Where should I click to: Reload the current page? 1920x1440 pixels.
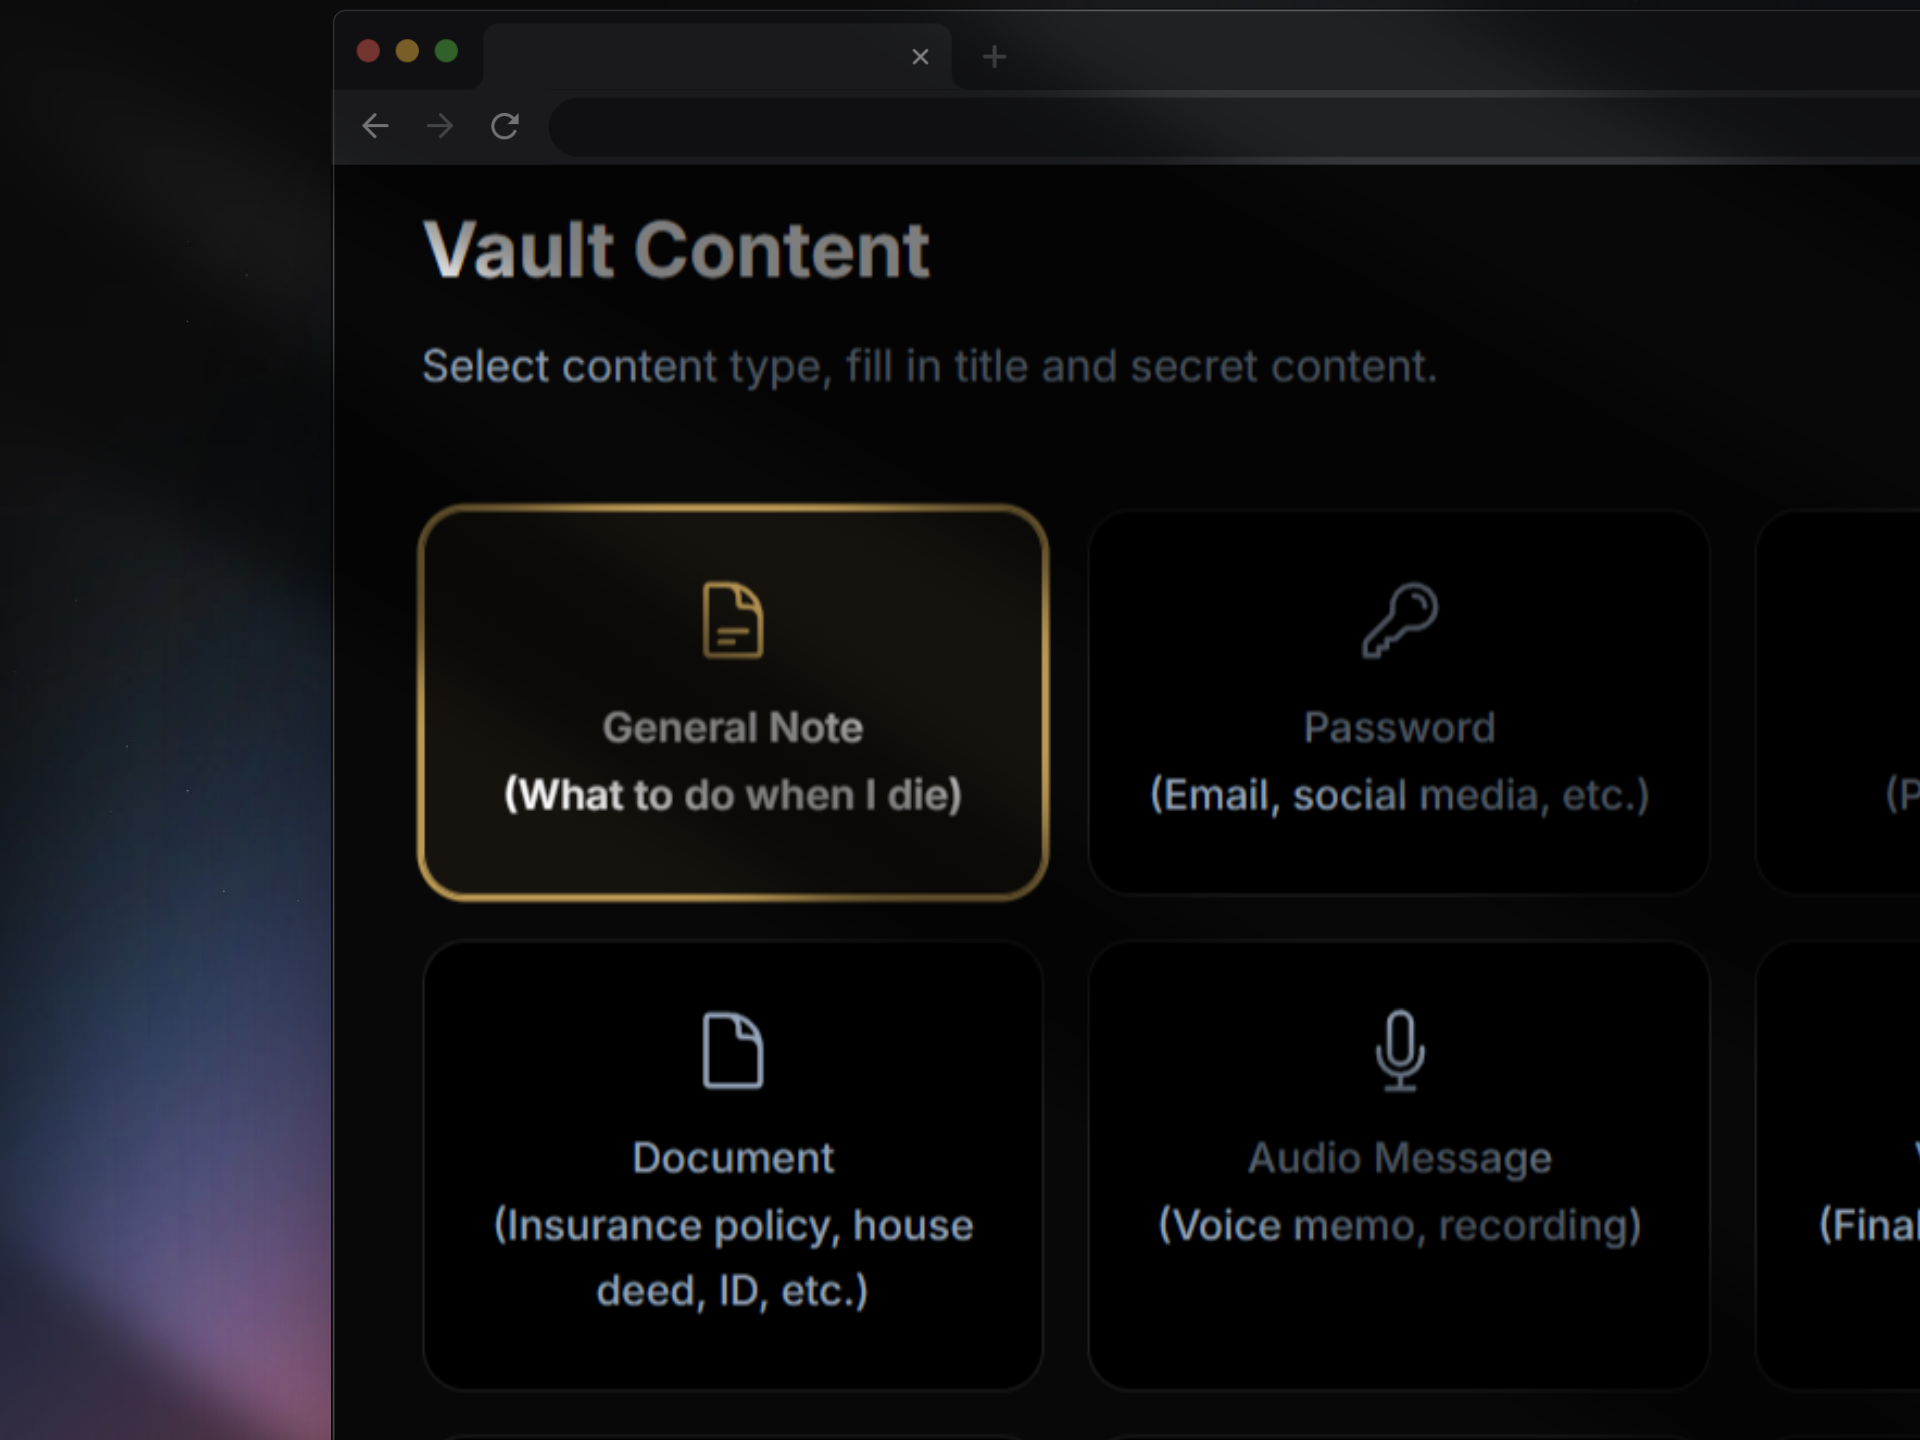(504, 126)
